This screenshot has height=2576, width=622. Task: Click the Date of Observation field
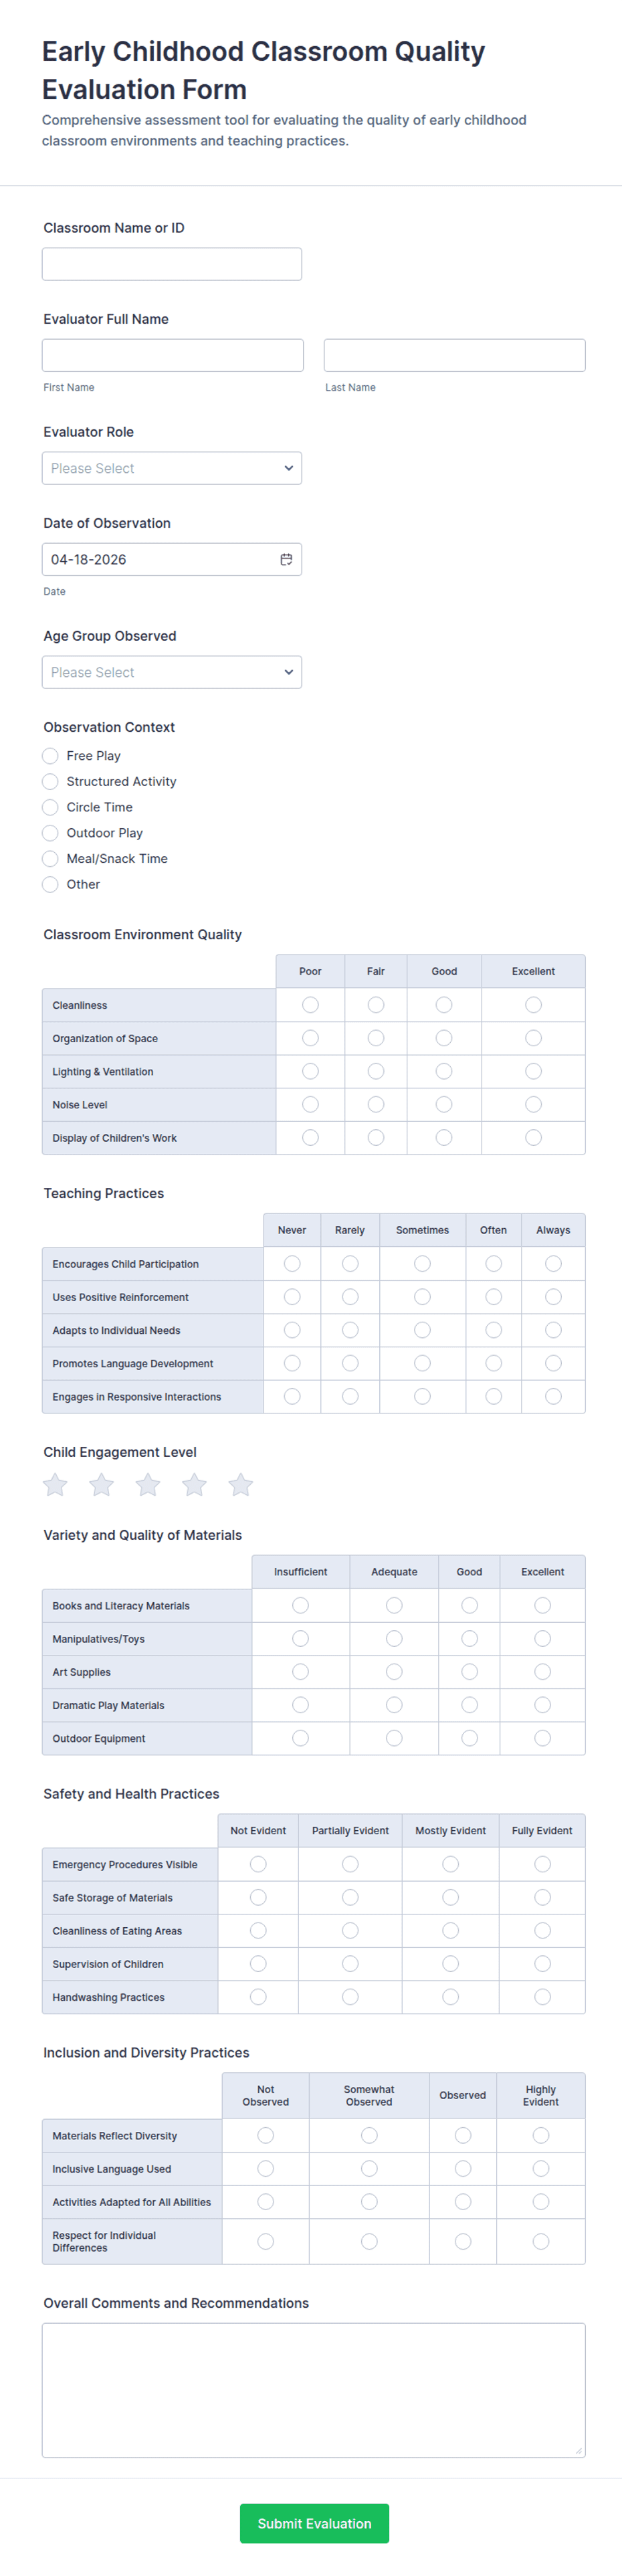pyautogui.click(x=172, y=559)
